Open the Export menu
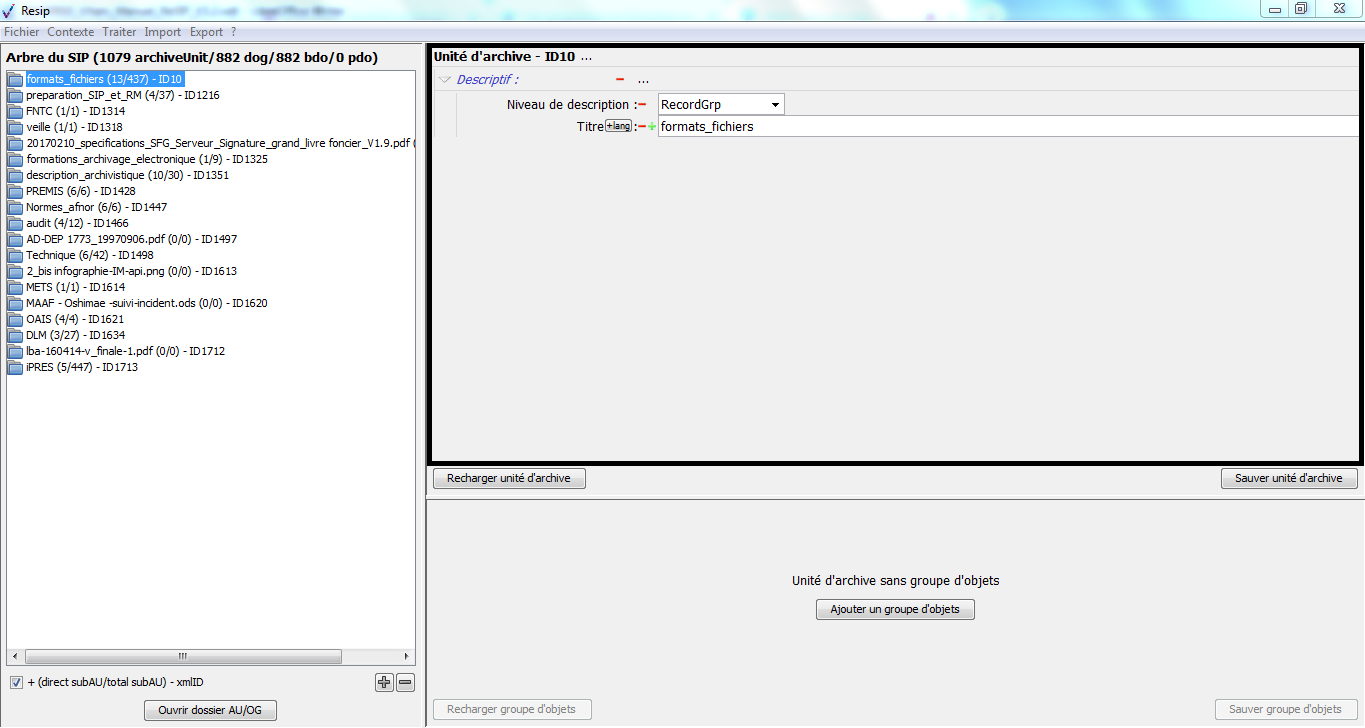Viewport: 1365px width, 728px height. pyautogui.click(x=206, y=32)
